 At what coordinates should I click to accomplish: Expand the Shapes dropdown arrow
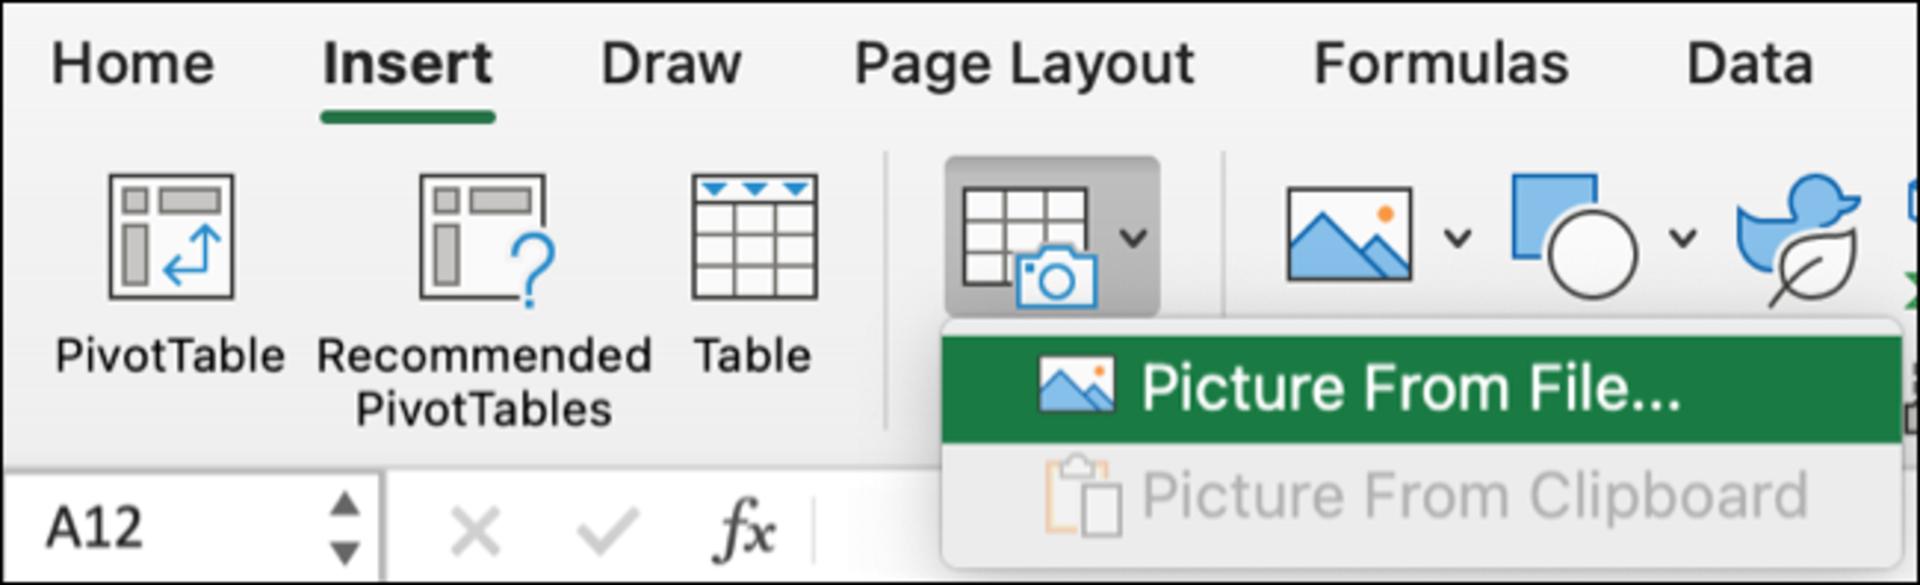[x=1683, y=238]
